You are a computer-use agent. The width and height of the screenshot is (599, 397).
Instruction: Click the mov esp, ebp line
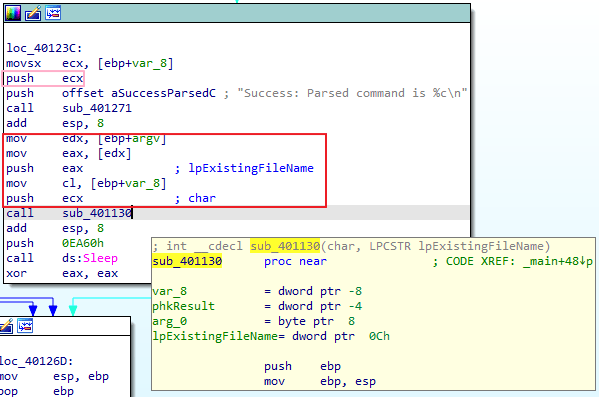pos(54,376)
